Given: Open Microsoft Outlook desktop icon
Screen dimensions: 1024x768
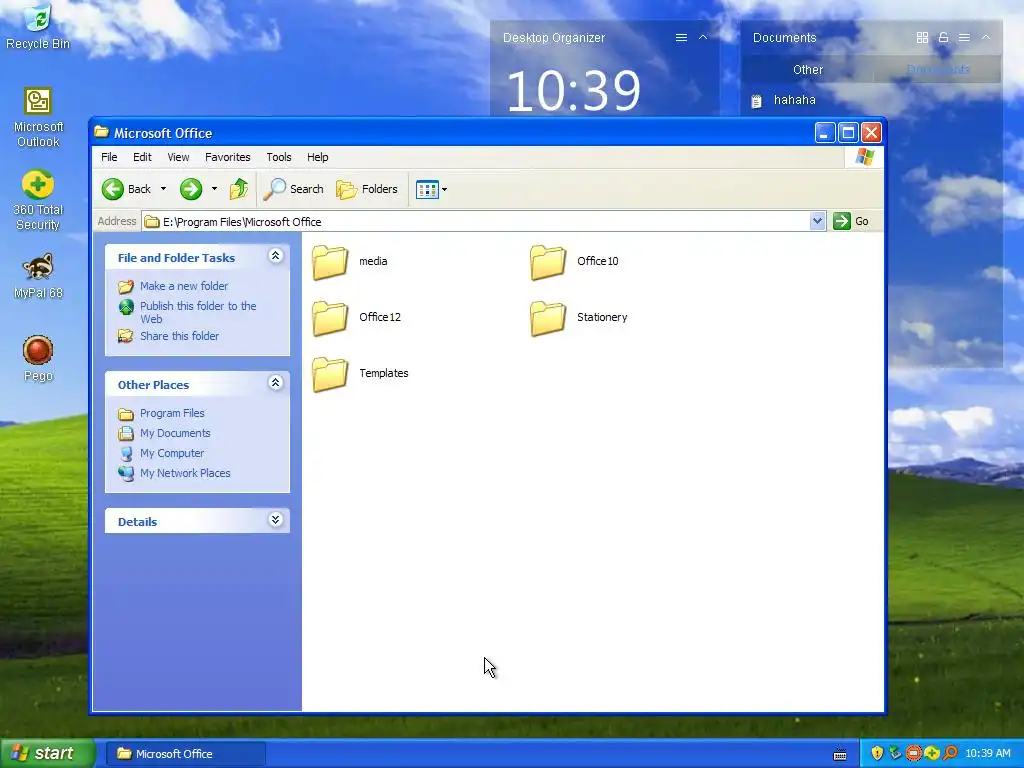Looking at the screenshot, I should coord(38,118).
